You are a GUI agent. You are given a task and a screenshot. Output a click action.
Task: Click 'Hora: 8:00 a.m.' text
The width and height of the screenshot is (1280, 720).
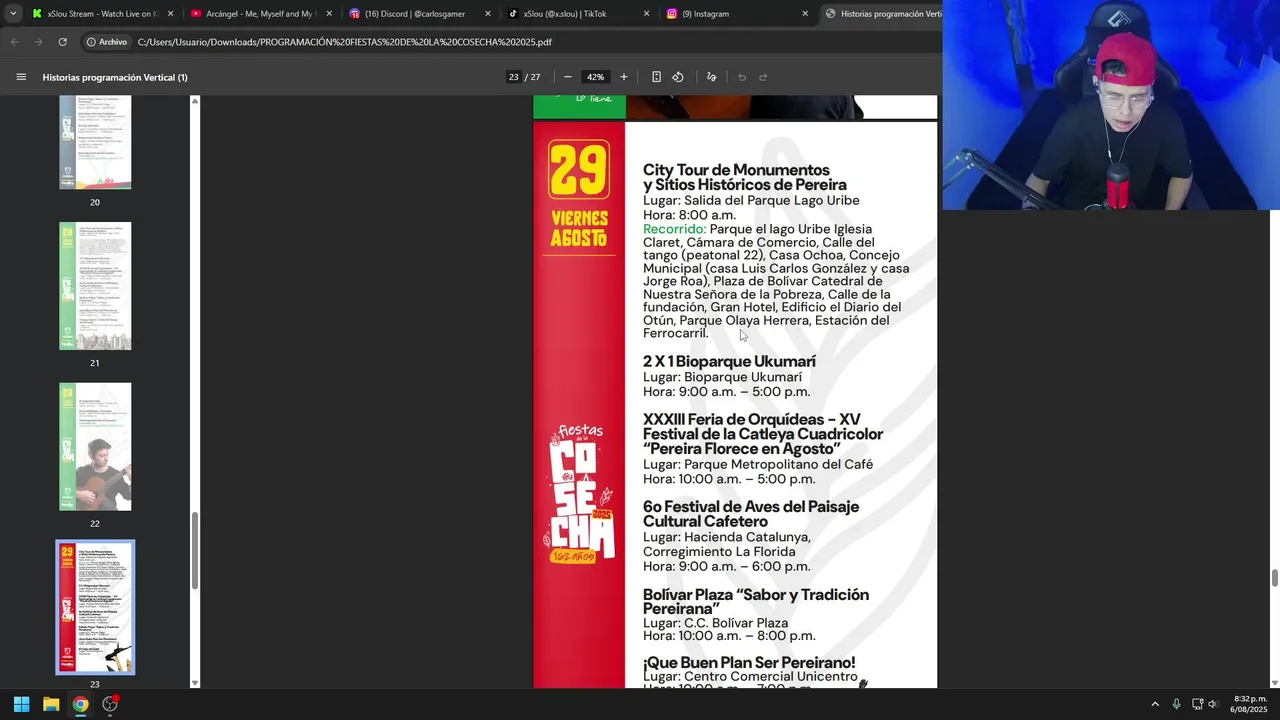tap(689, 215)
